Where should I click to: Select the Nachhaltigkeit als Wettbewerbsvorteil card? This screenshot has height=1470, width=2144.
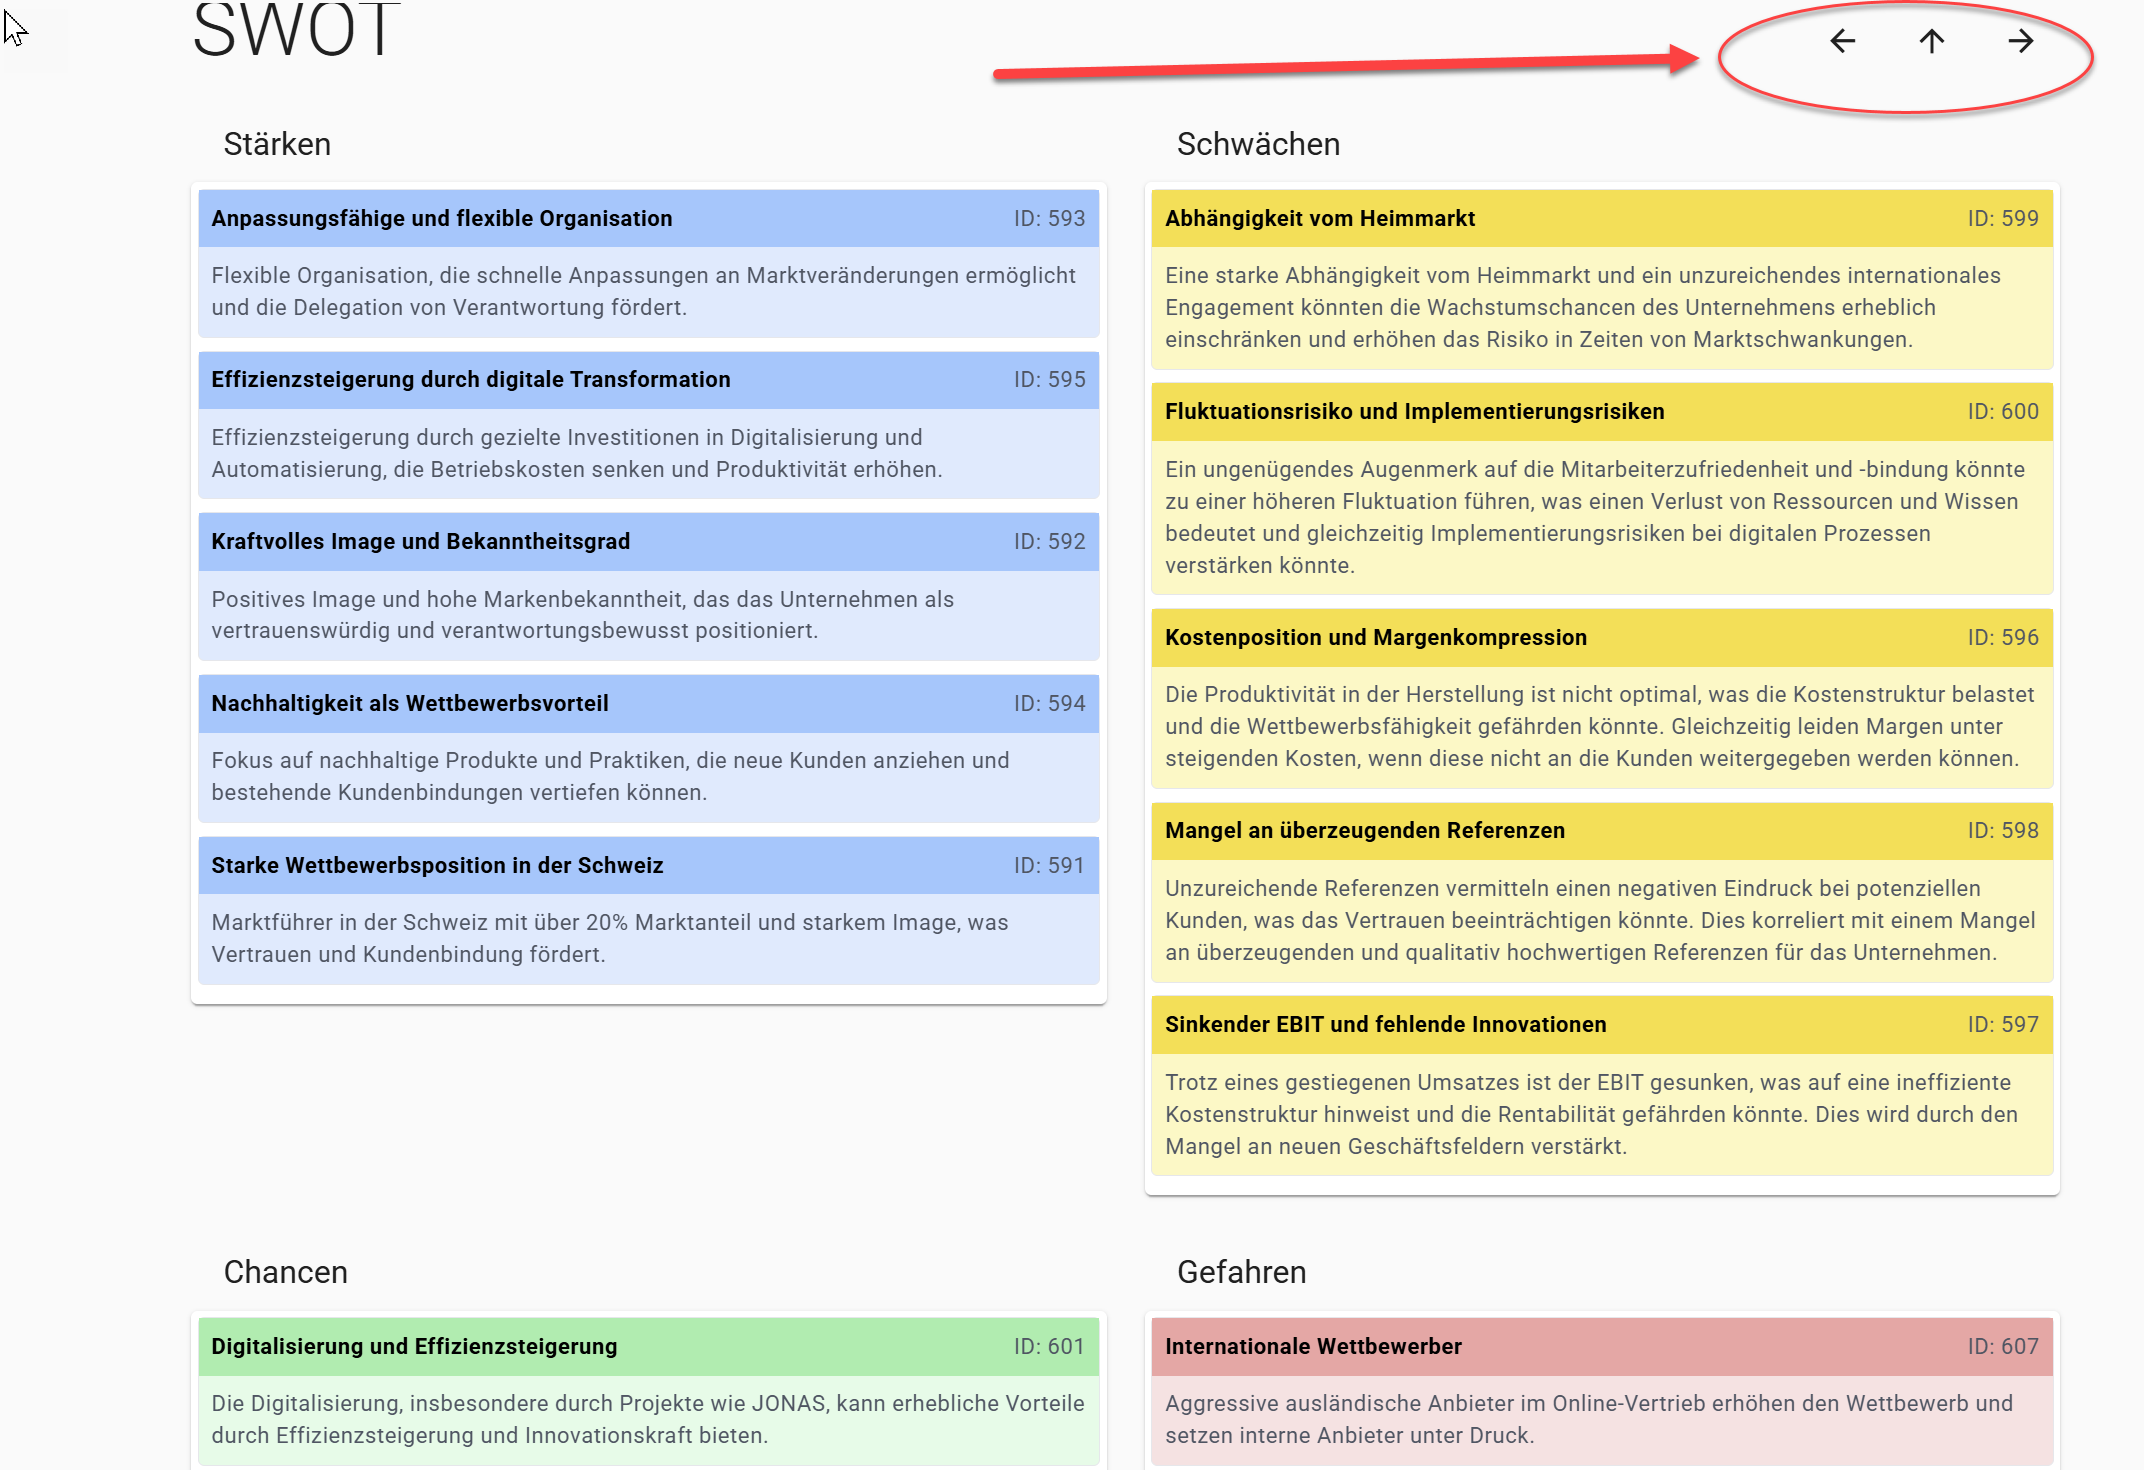click(409, 703)
